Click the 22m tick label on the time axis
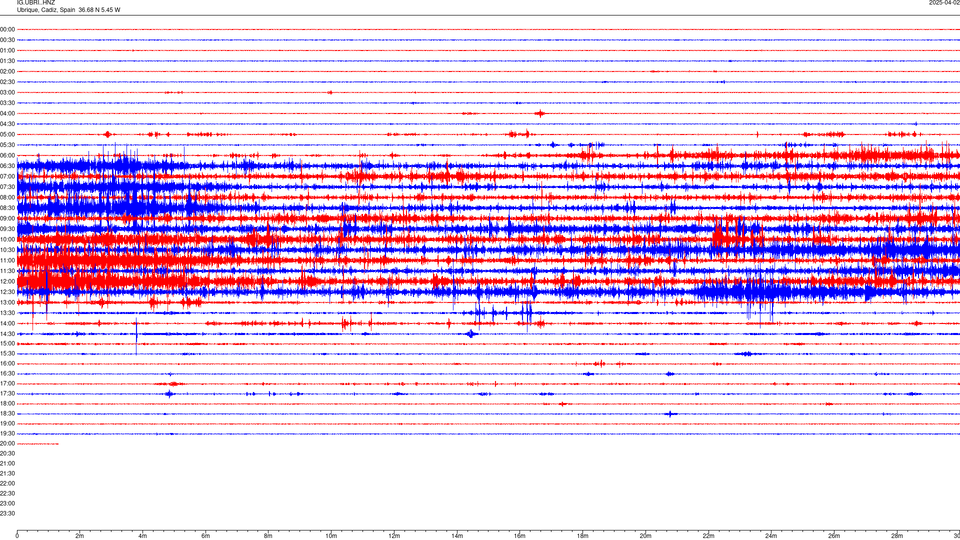 (x=708, y=536)
